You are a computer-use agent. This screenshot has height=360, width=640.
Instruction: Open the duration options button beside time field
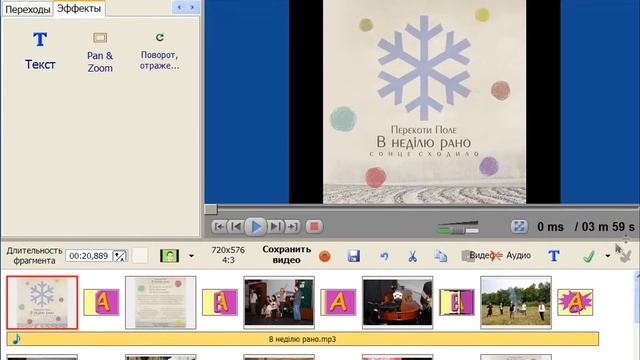pyautogui.click(x=120, y=256)
